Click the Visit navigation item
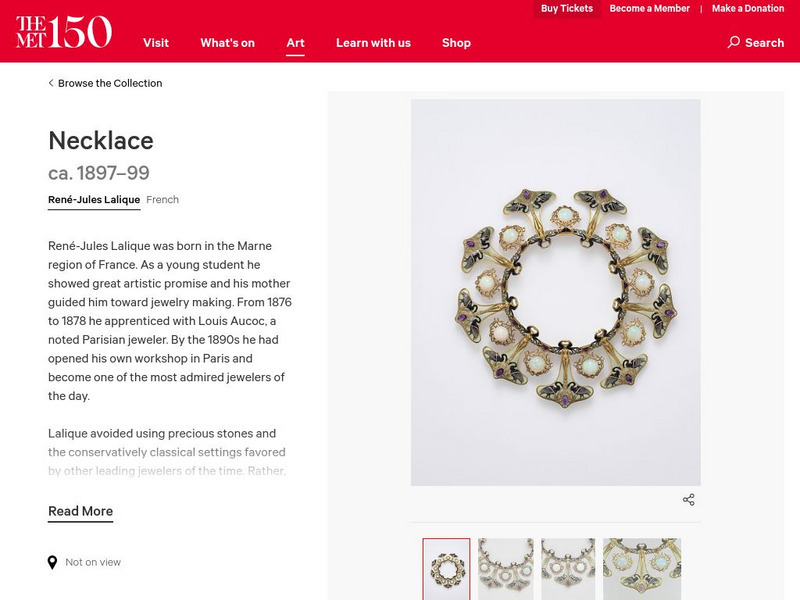Image resolution: width=800 pixels, height=600 pixels. 159,43
